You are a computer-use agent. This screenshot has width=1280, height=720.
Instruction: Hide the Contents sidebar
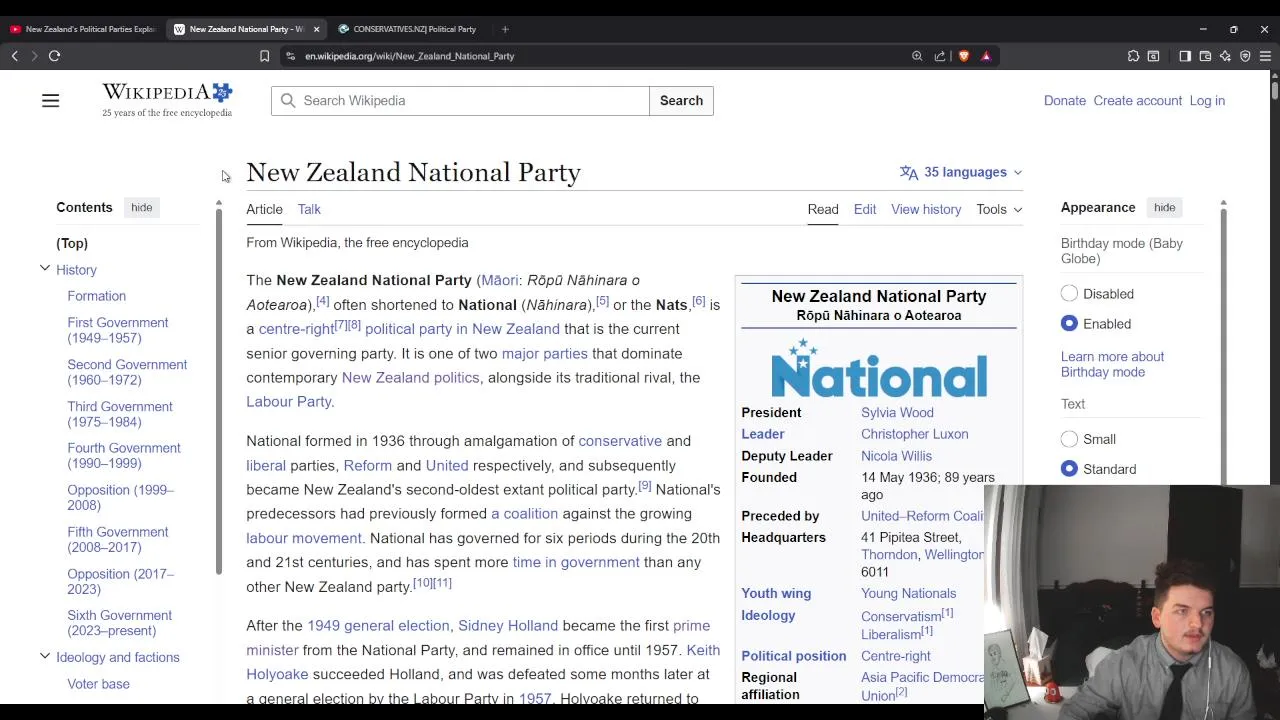click(x=141, y=207)
